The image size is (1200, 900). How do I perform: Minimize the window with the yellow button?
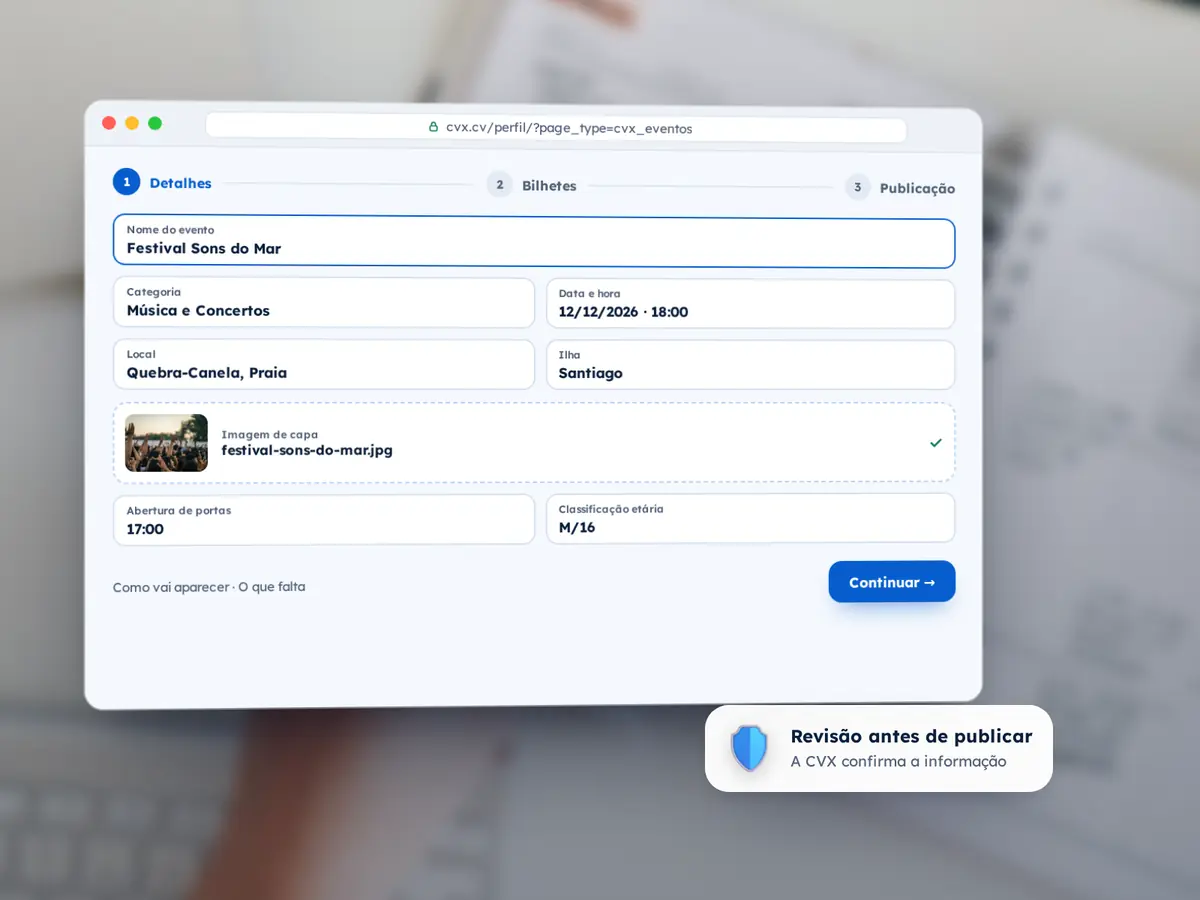point(132,123)
